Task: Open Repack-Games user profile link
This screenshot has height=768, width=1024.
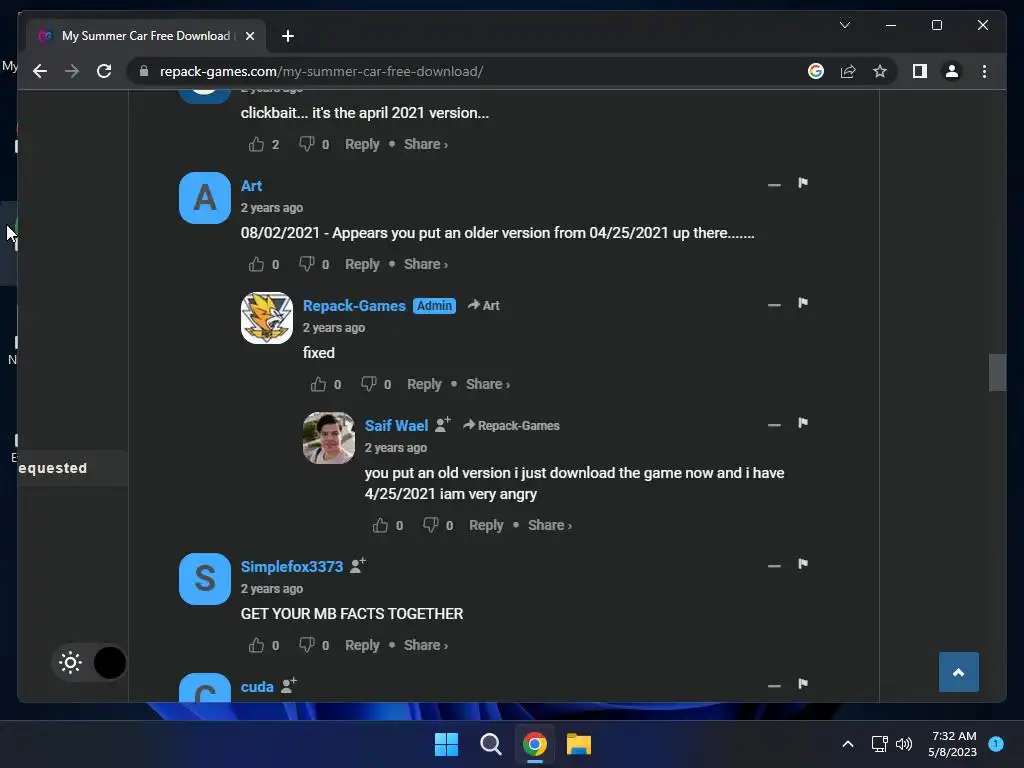Action: [x=354, y=306]
